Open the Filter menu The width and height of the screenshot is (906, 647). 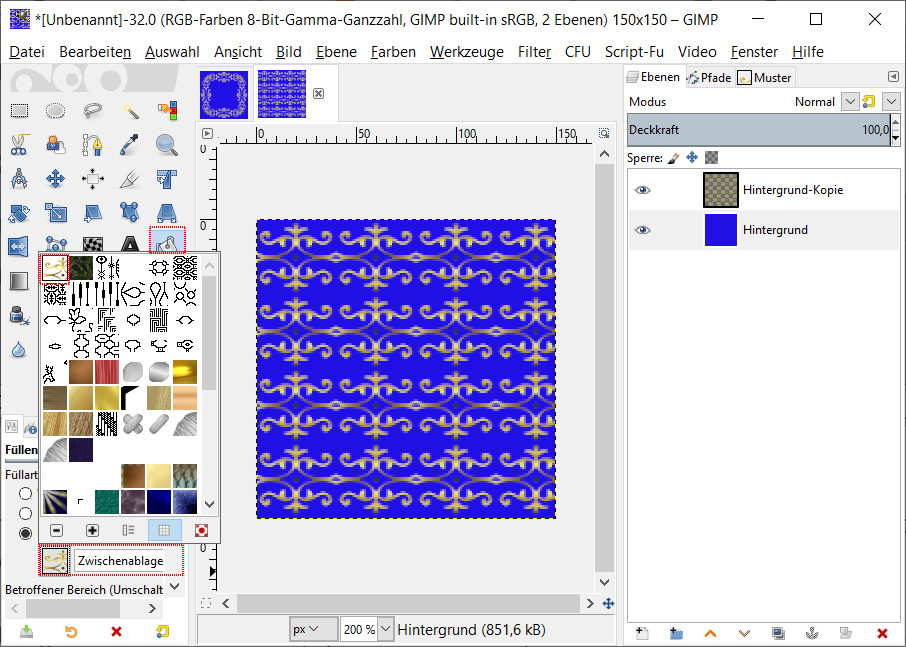[534, 52]
